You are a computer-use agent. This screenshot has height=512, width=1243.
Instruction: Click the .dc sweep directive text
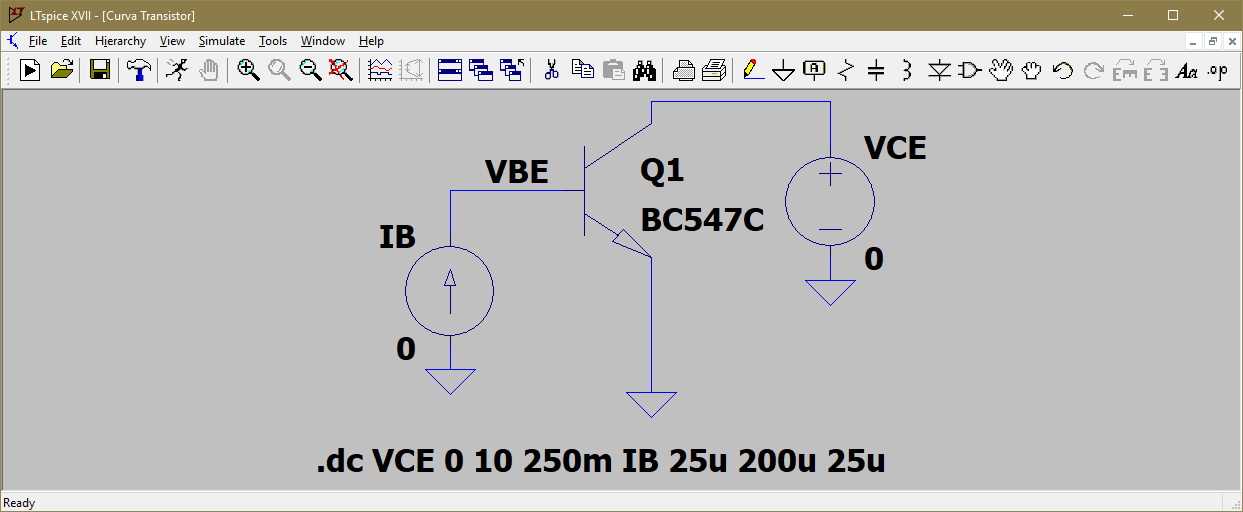600,461
